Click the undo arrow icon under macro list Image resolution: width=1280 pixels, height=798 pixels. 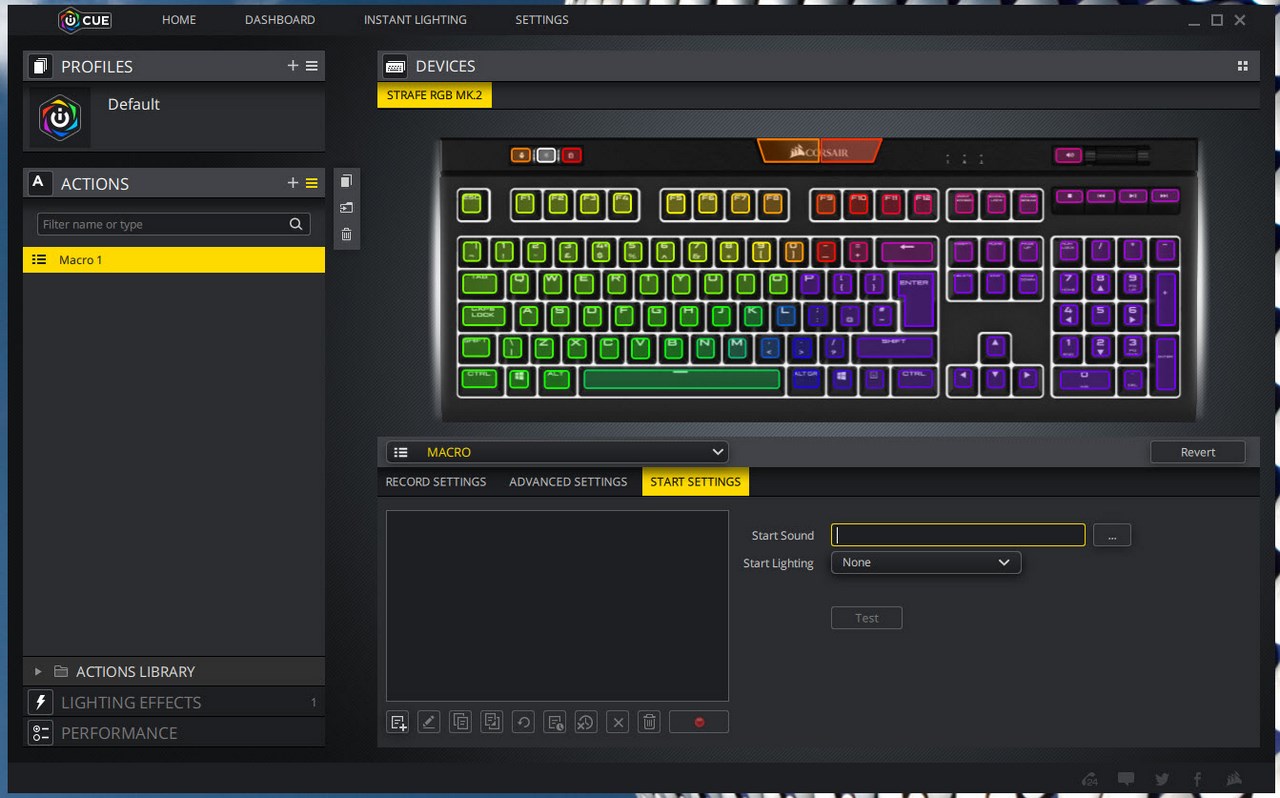(523, 722)
